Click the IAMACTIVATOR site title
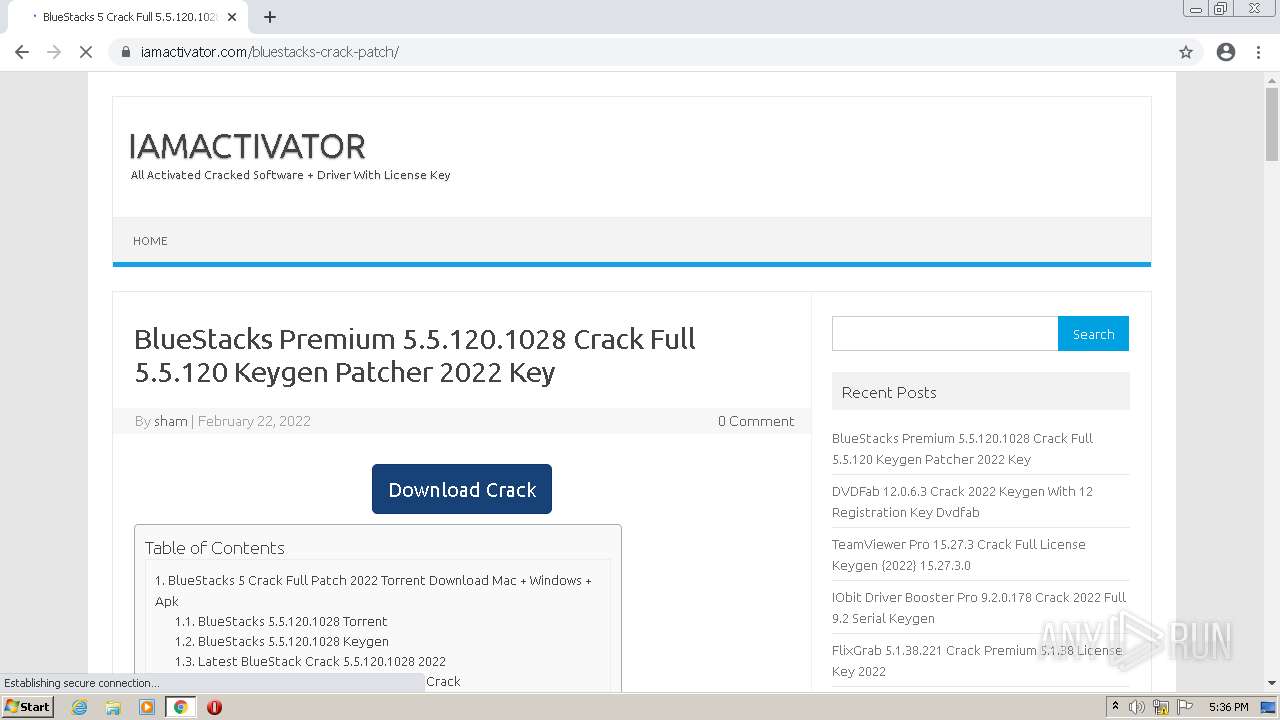This screenshot has height=720, width=1280. (x=247, y=147)
